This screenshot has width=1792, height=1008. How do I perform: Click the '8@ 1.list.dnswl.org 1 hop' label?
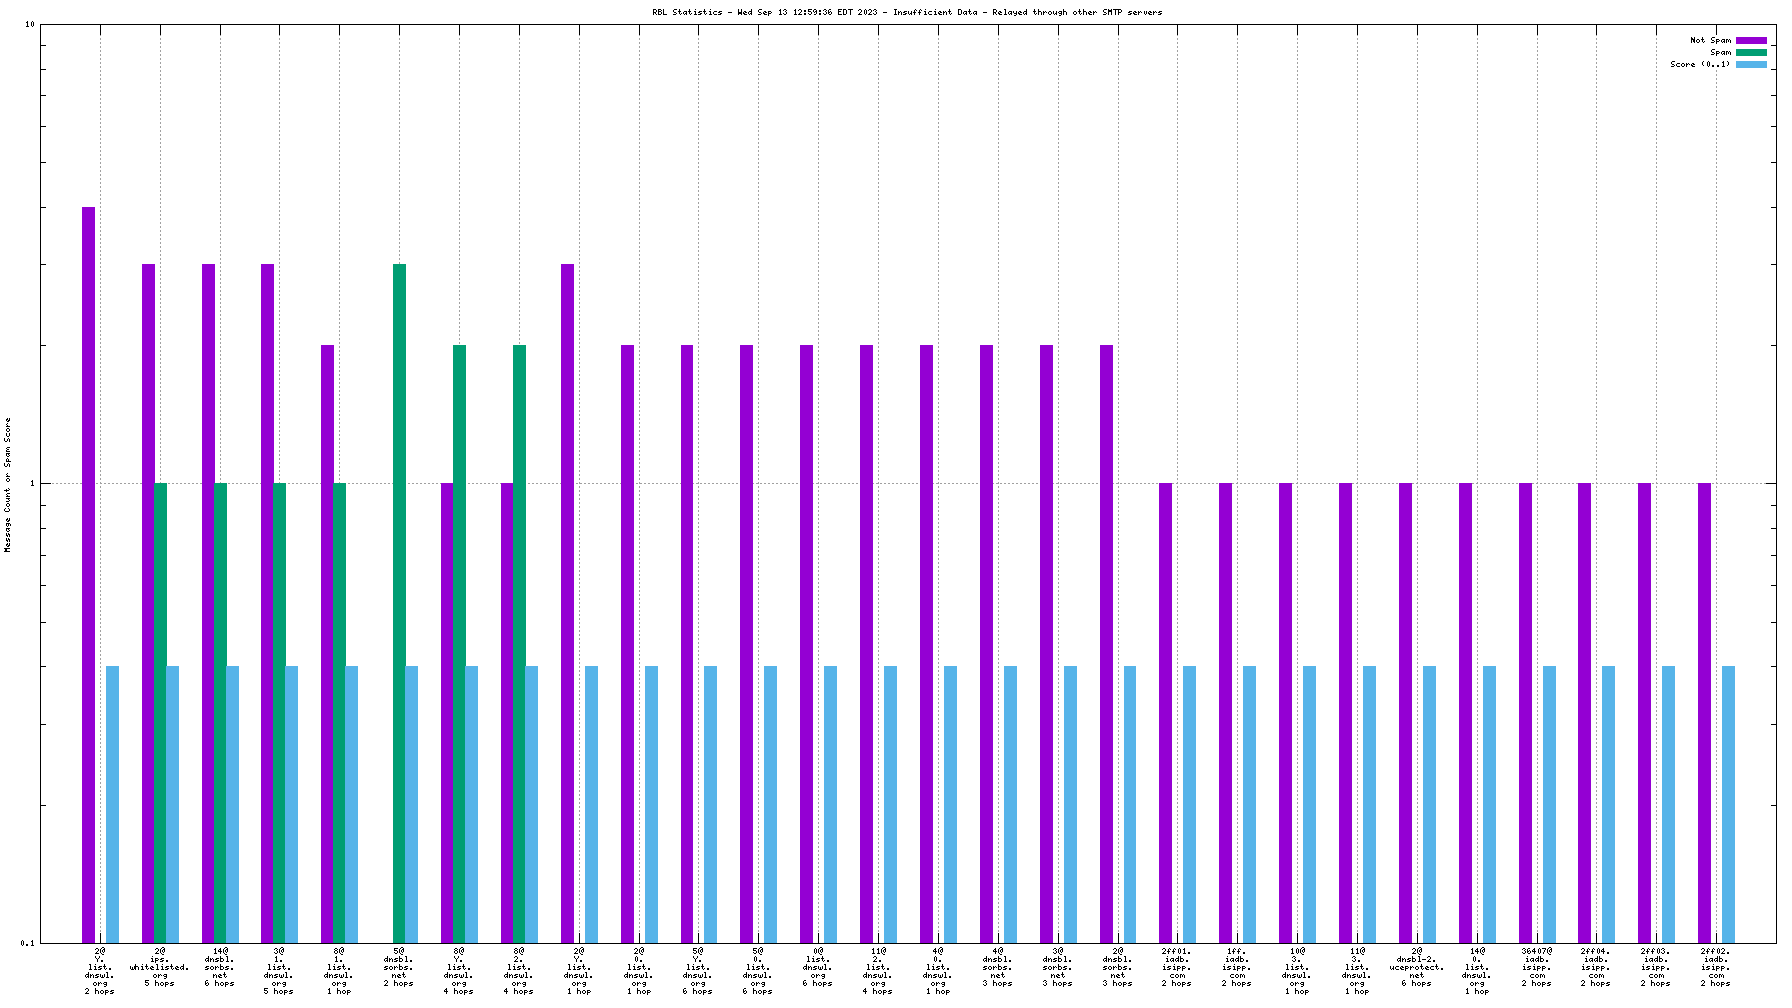click(339, 971)
